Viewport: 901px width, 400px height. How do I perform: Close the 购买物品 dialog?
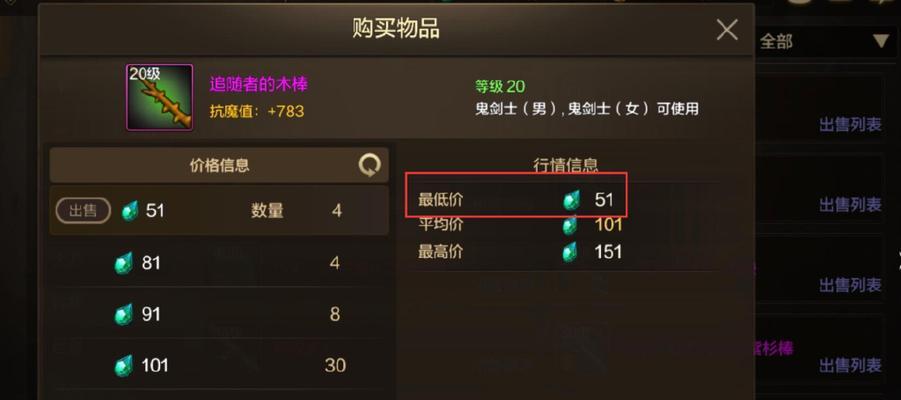(727, 29)
